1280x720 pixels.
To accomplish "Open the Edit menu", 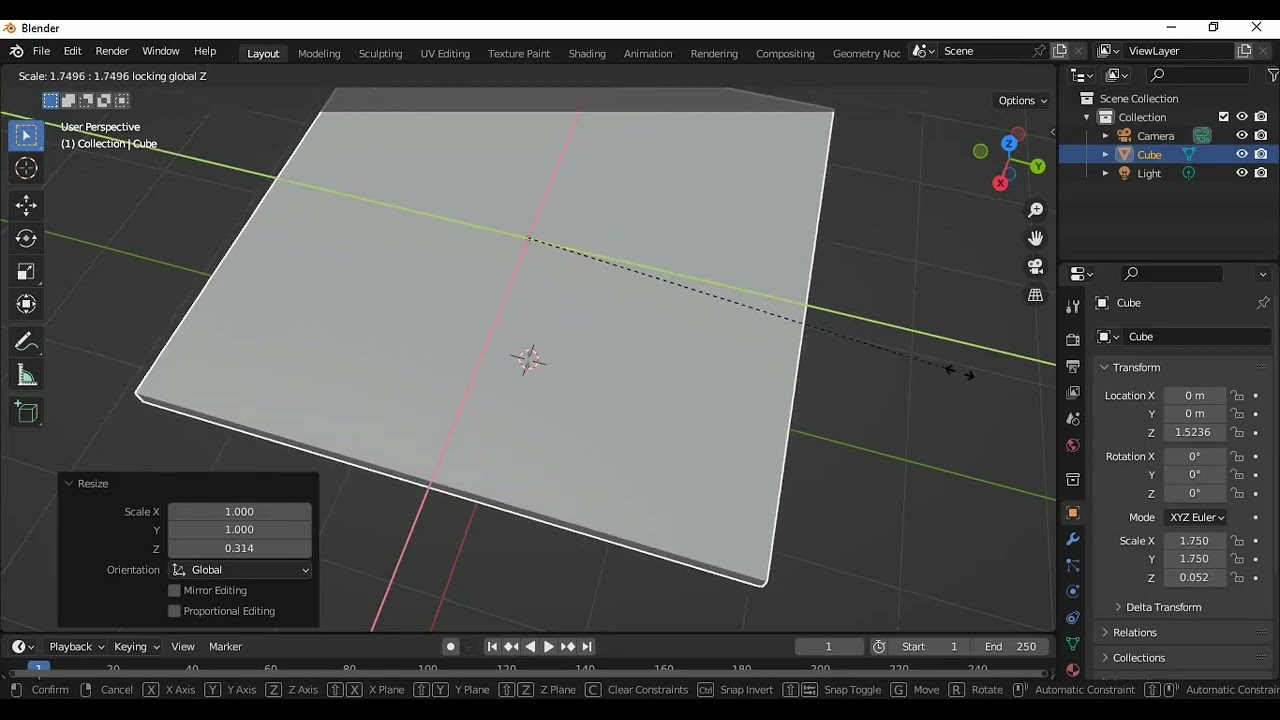I will 73,51.
